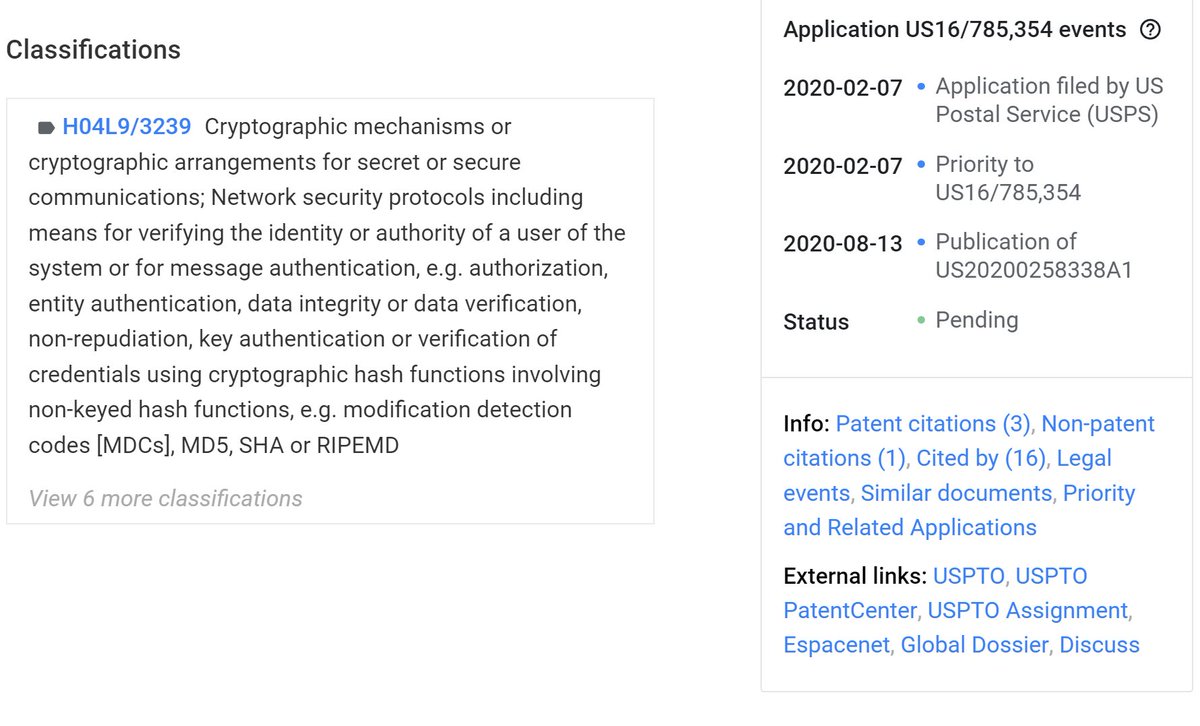This screenshot has height=726, width=1200.
Task: Click the classification tag icon
Action: tap(46, 128)
